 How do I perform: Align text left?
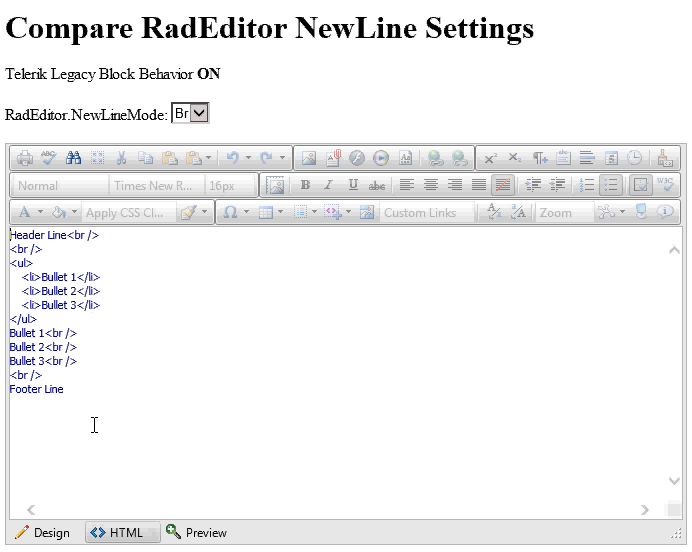tap(406, 185)
